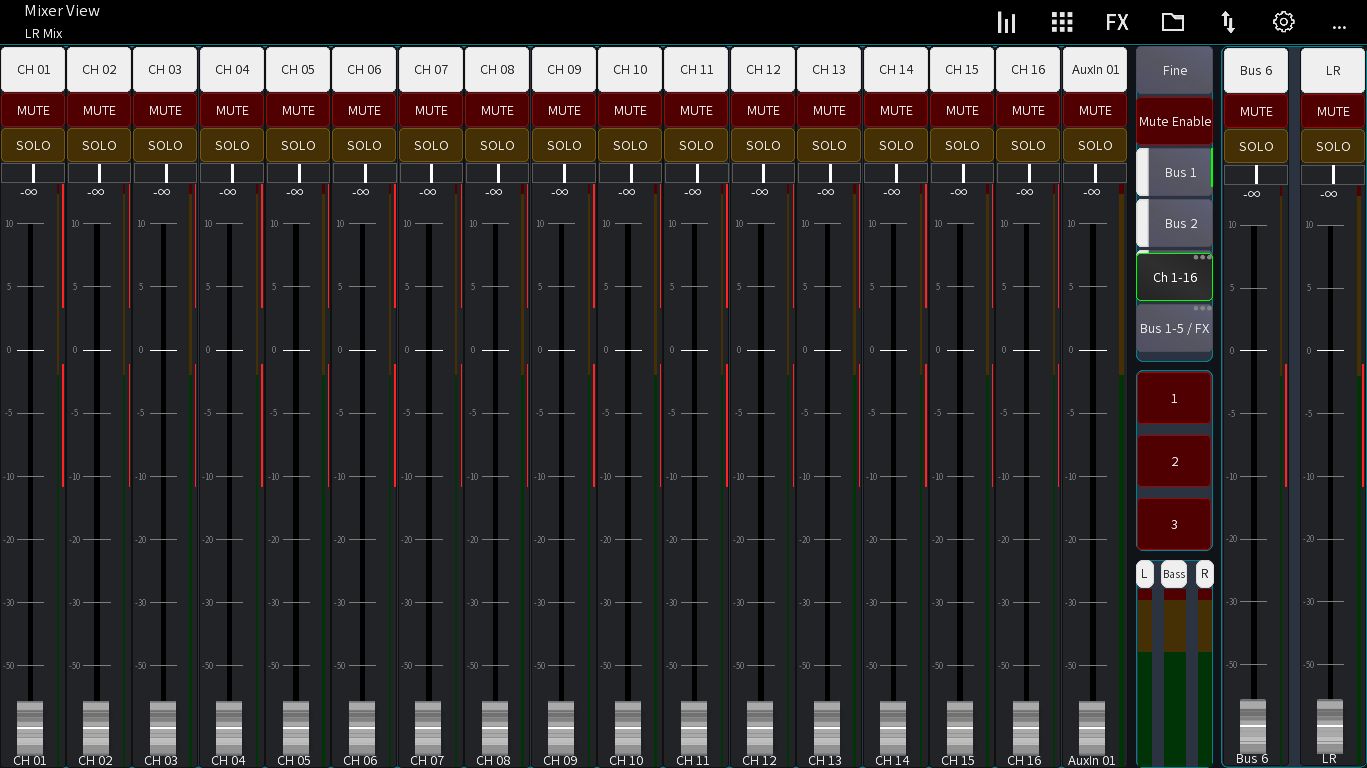
Task: Mute channel CH 05
Action: 297,110
